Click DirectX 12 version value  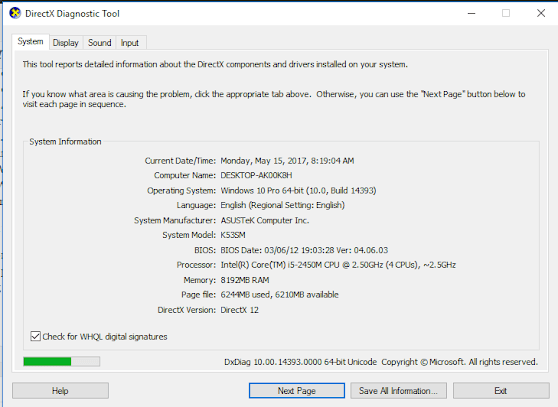[239, 310]
